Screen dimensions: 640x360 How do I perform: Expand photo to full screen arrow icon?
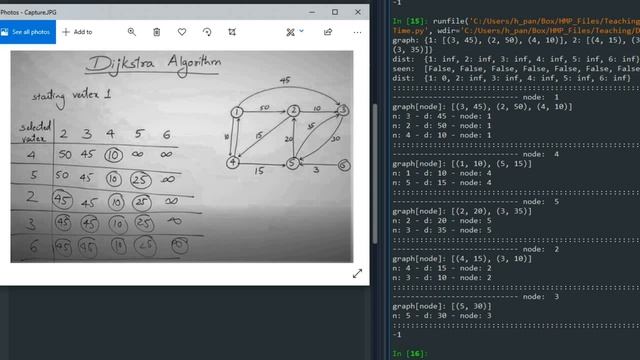tap(357, 273)
